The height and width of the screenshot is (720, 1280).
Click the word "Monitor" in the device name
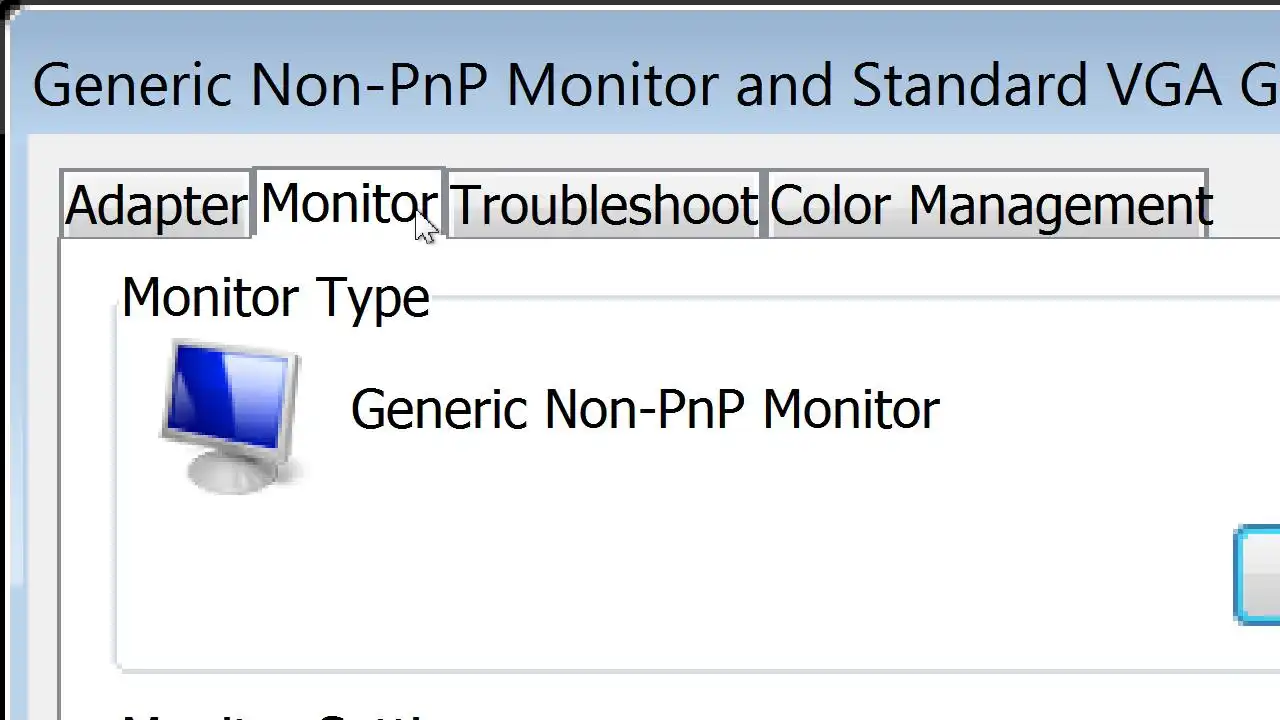point(850,410)
